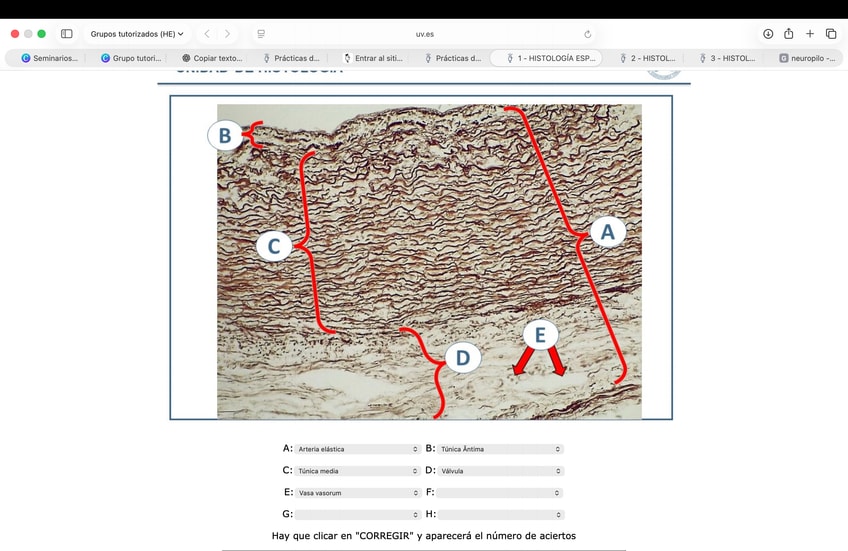Switch to the Seminarios tab
The height and width of the screenshot is (551, 848).
click(x=50, y=58)
